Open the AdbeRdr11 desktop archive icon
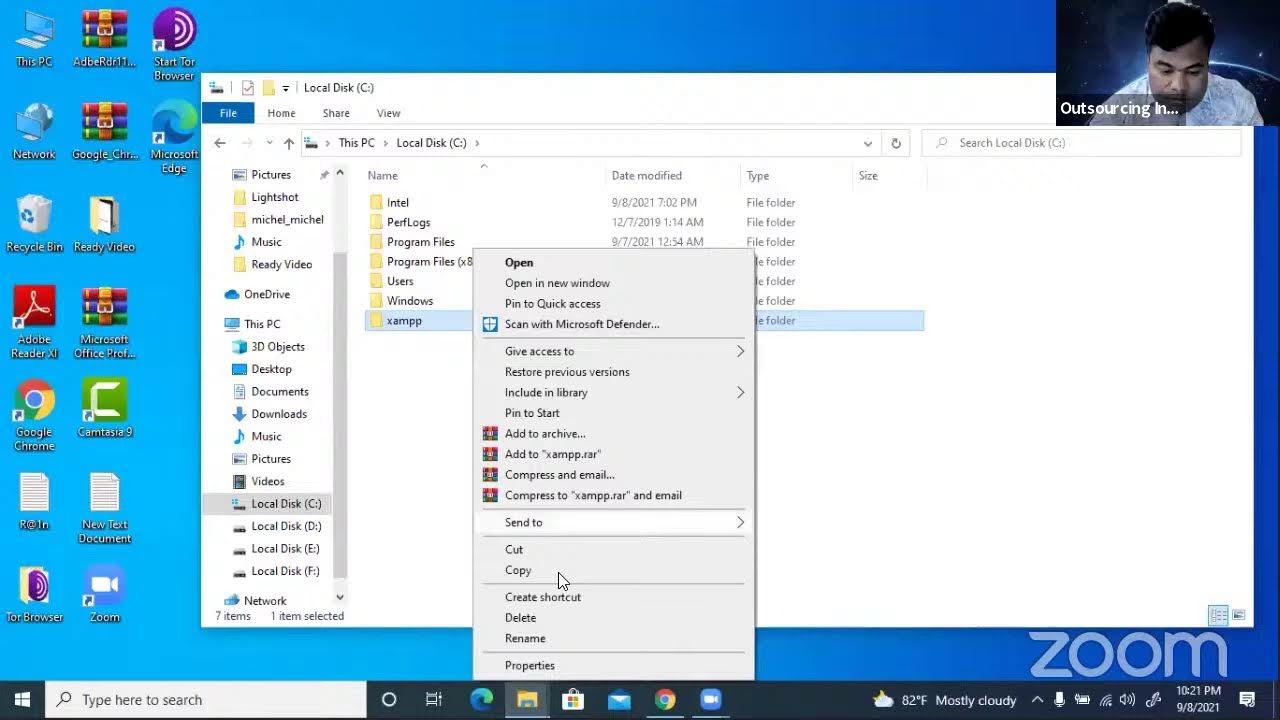1280x720 pixels. (104, 38)
